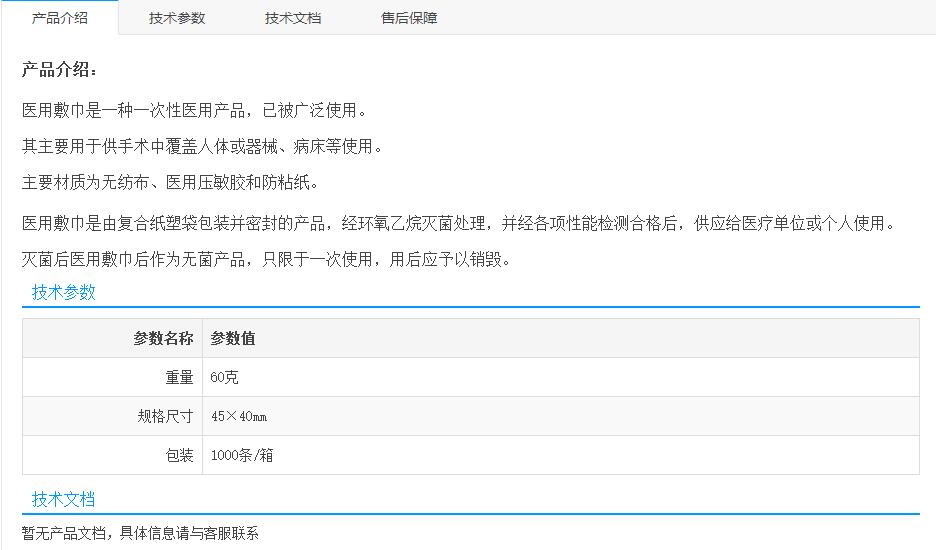Click the 暂无产品文档 notice text

pos(140,533)
